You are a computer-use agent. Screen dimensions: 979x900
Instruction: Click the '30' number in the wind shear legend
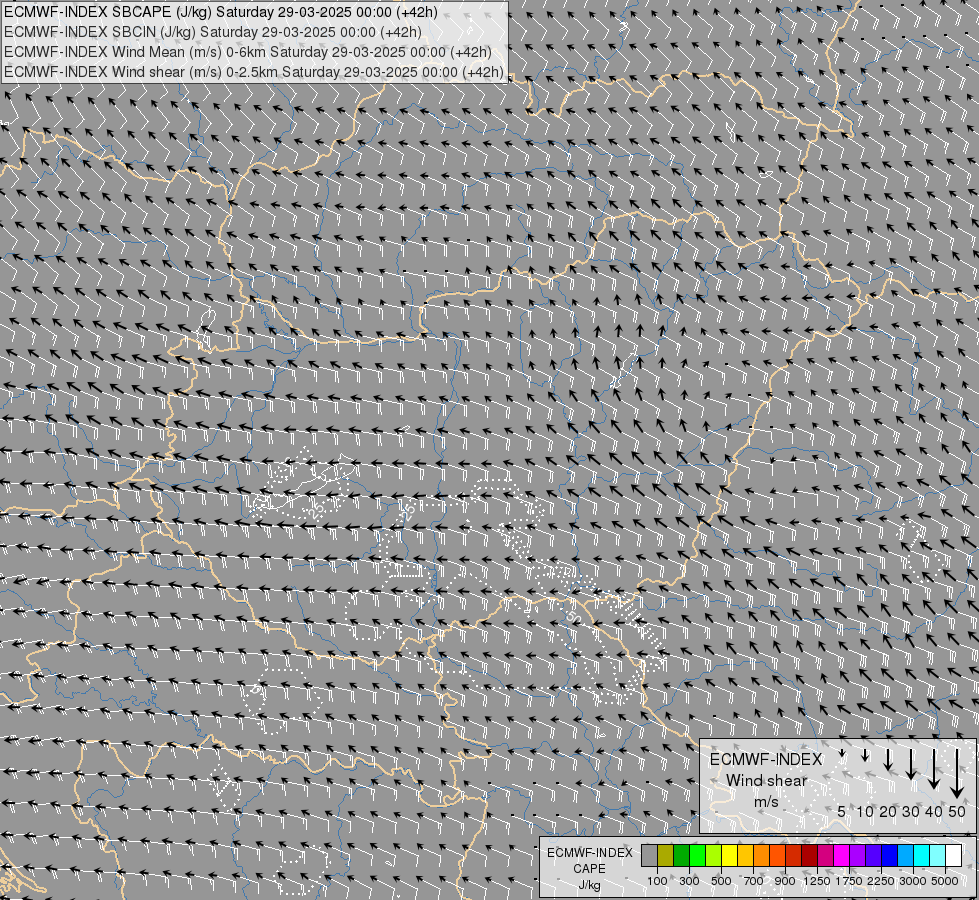pyautogui.click(x=910, y=811)
